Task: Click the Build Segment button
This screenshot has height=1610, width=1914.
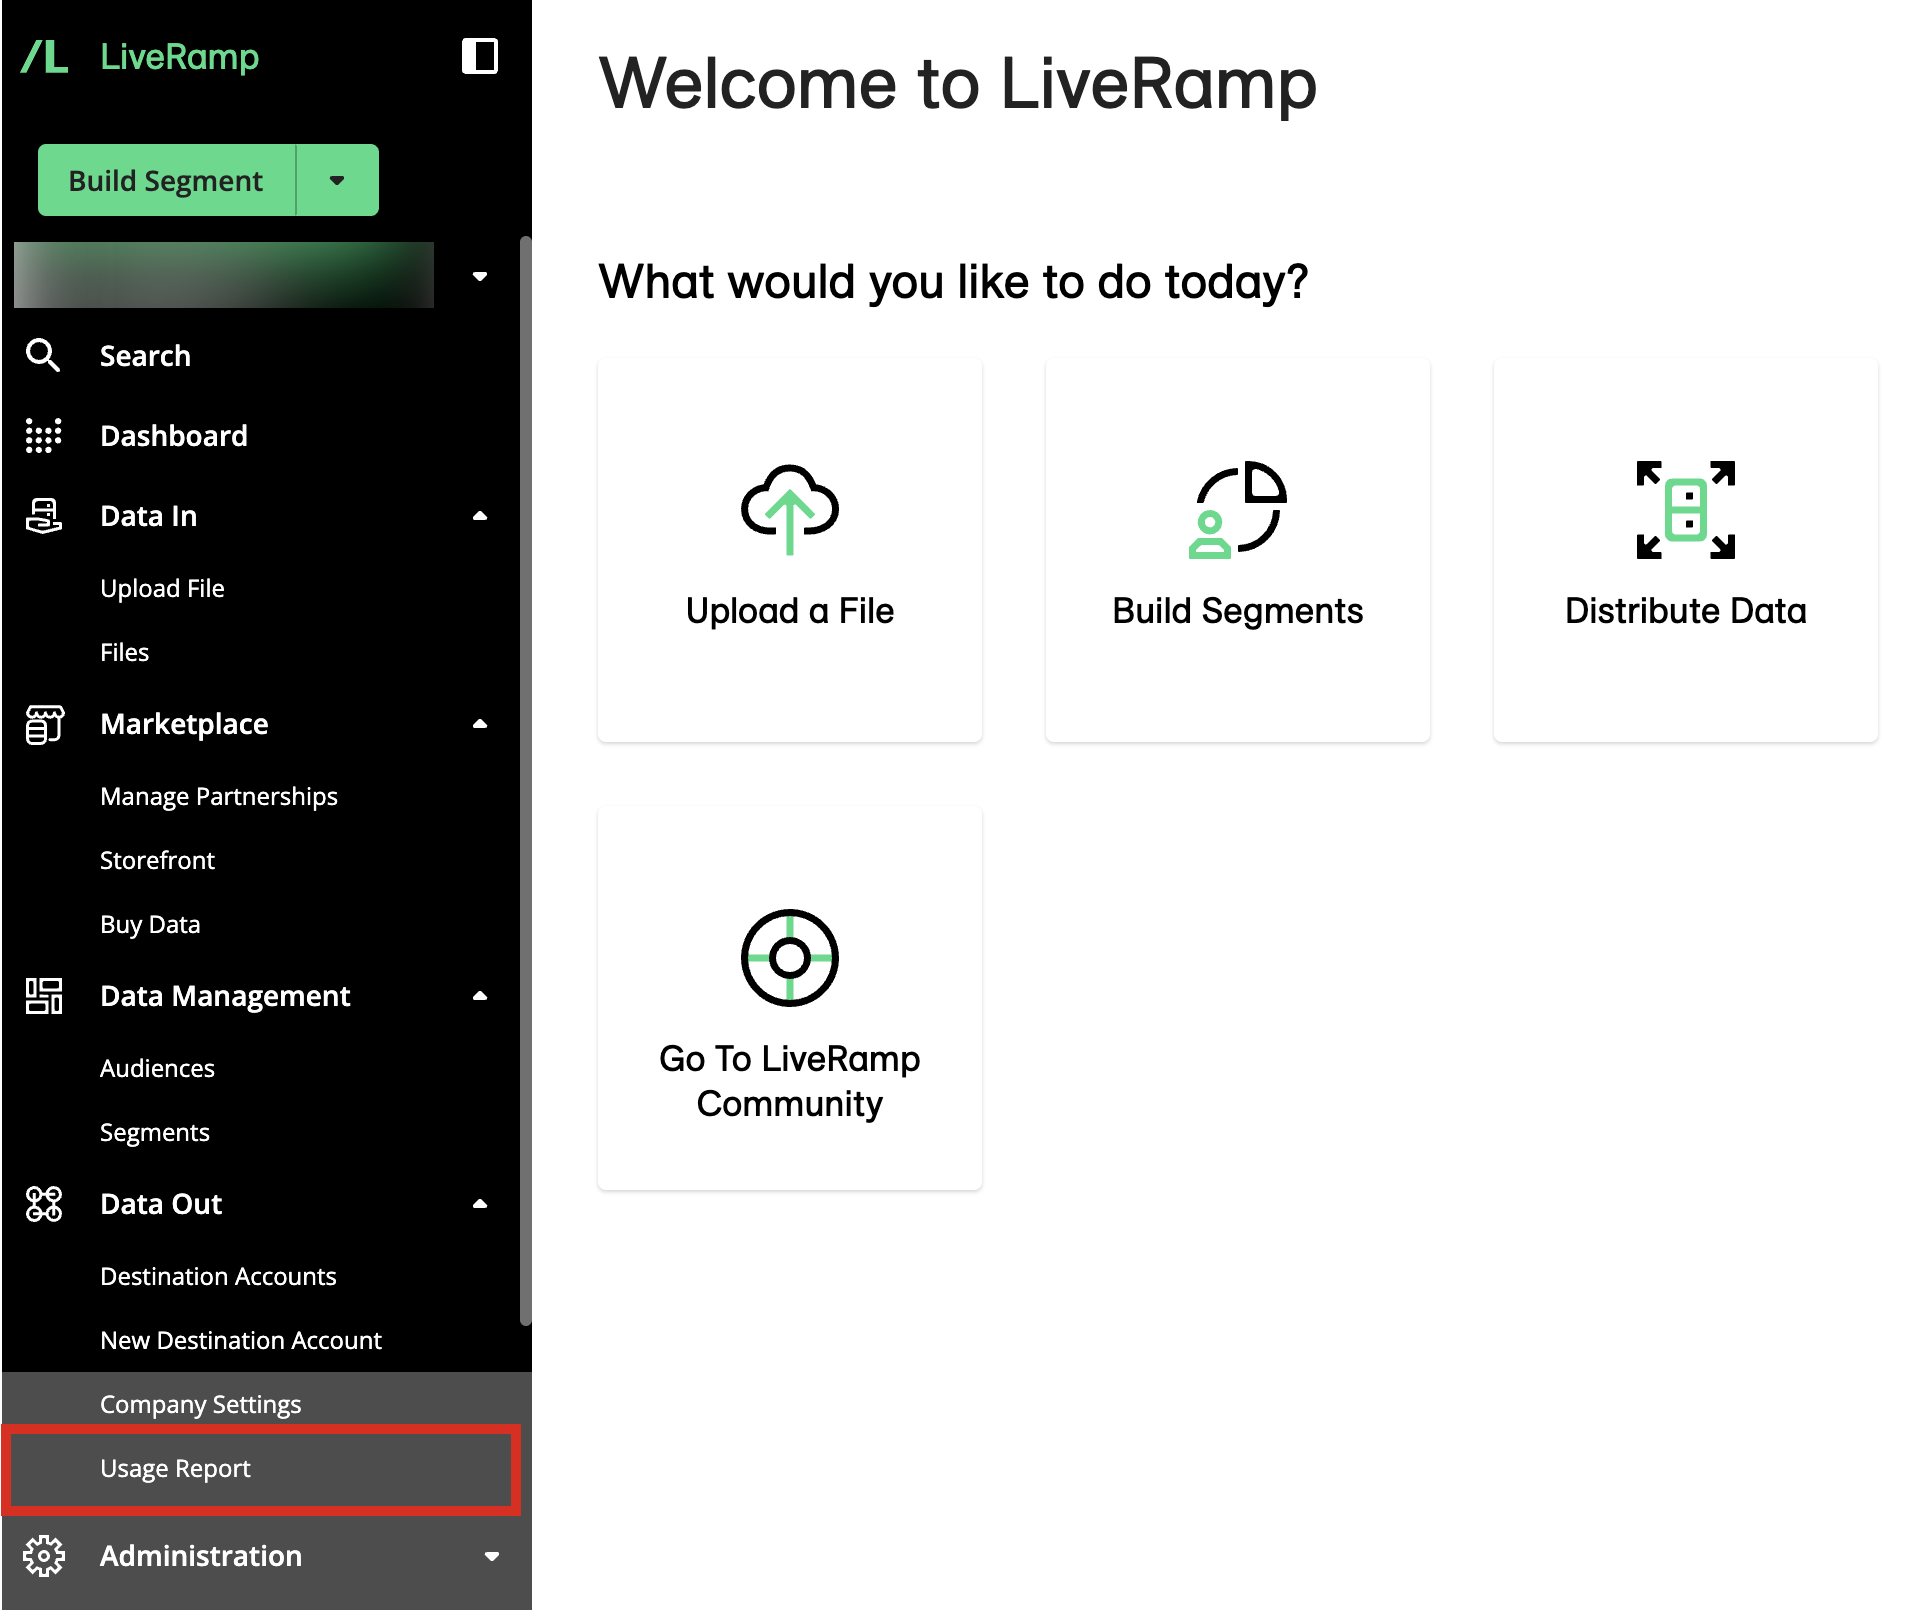Action: [x=166, y=180]
